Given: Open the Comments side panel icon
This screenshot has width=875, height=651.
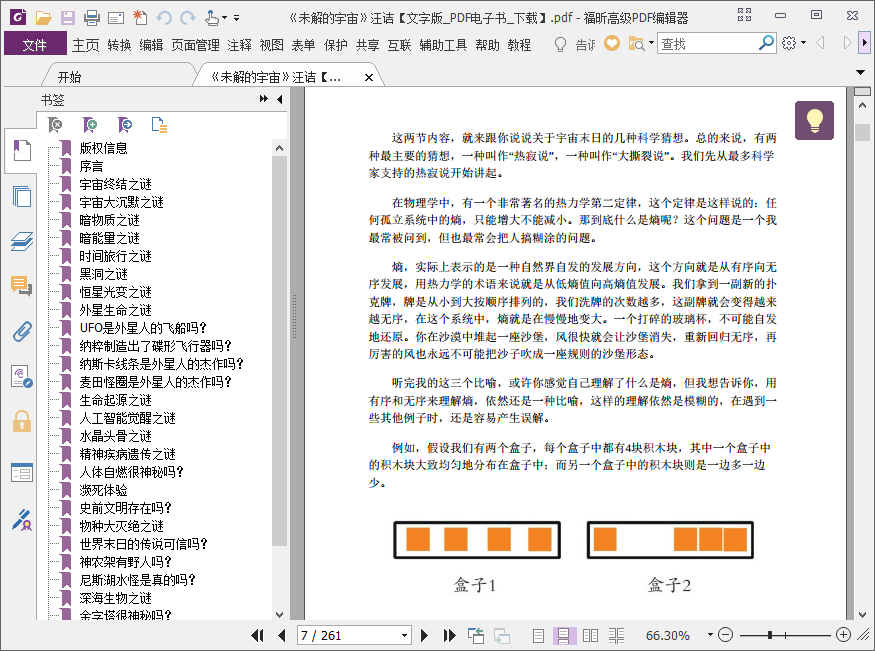Looking at the screenshot, I should [22, 286].
